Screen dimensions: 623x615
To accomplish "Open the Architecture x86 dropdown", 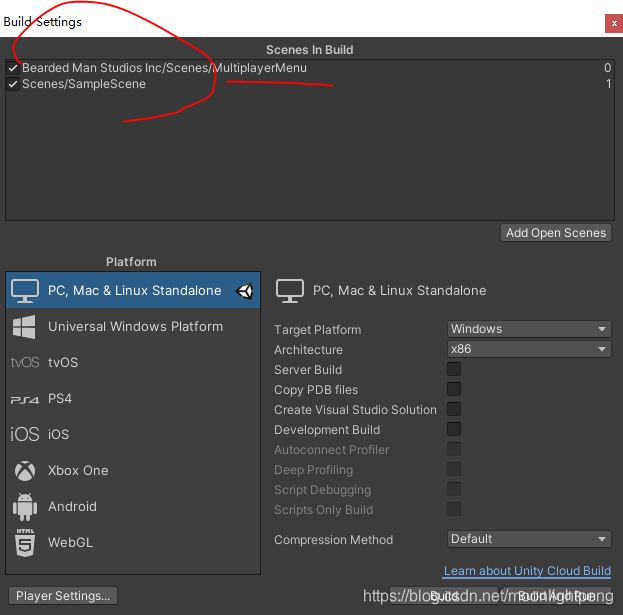I will (x=529, y=349).
